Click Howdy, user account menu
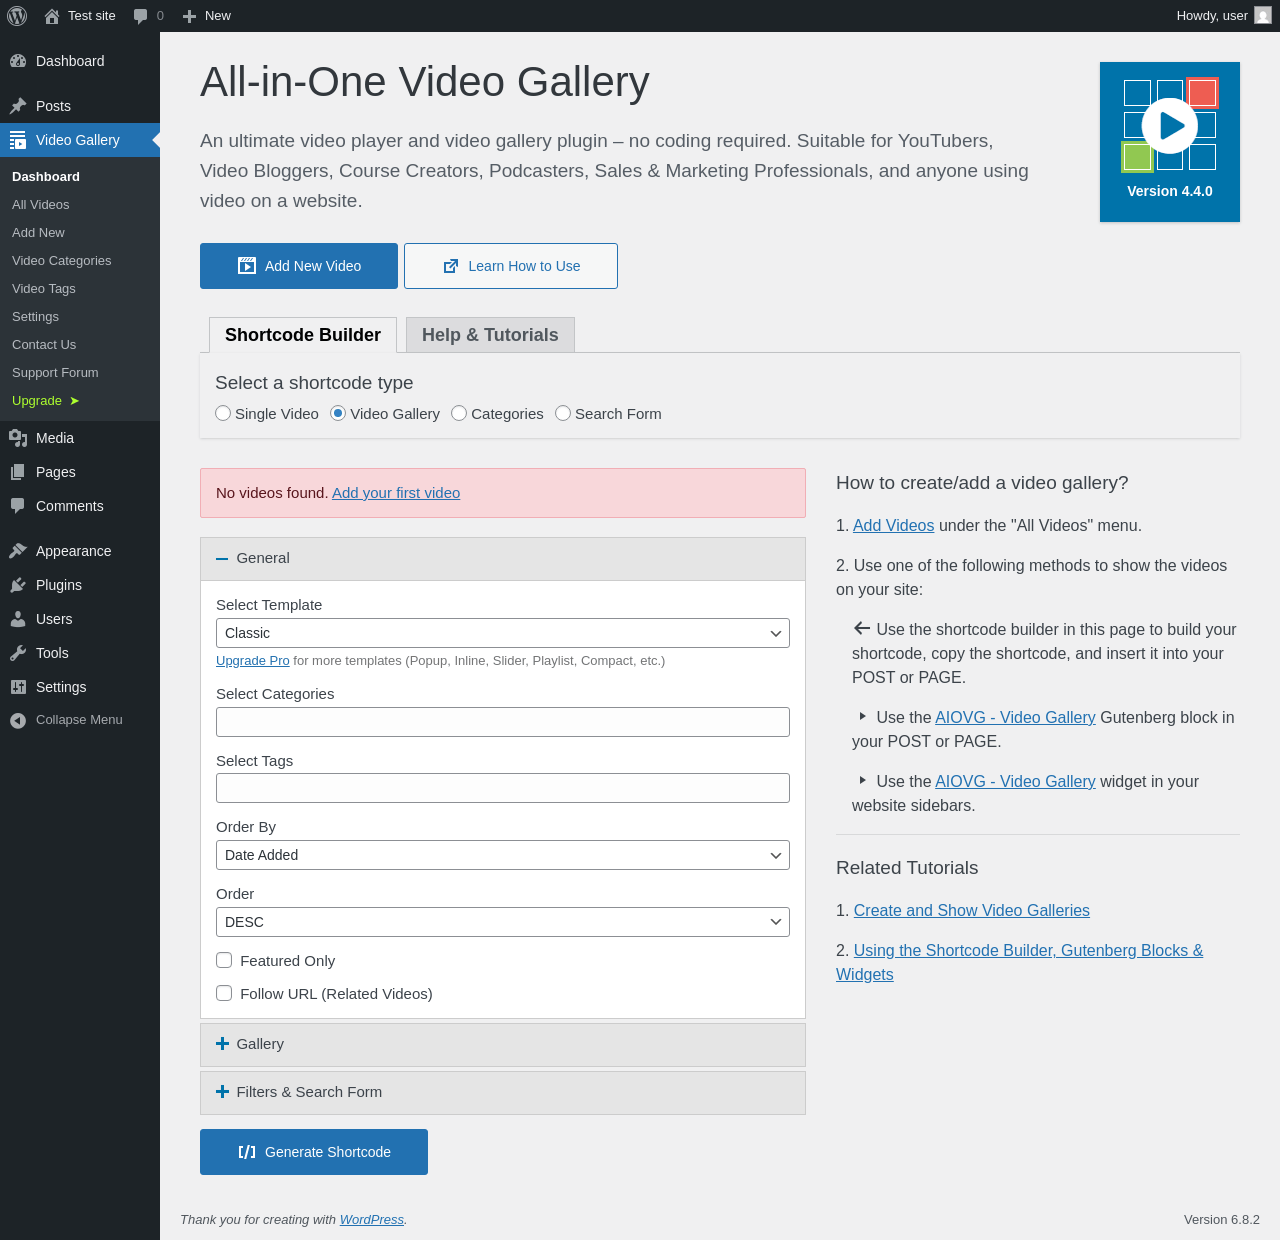Screen dimensions: 1280x1240 [x=1224, y=16]
